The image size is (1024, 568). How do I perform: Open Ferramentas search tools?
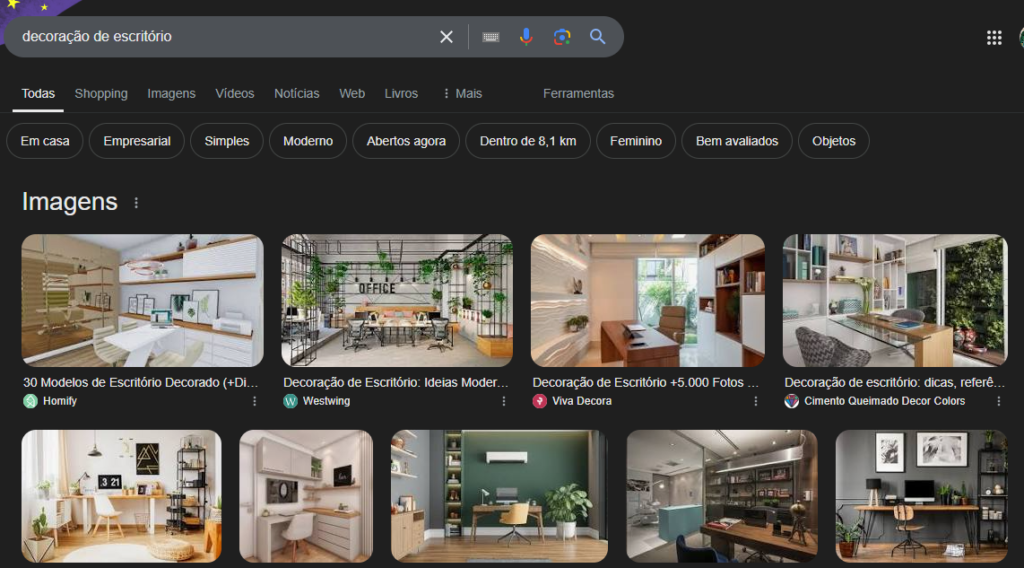pos(579,93)
